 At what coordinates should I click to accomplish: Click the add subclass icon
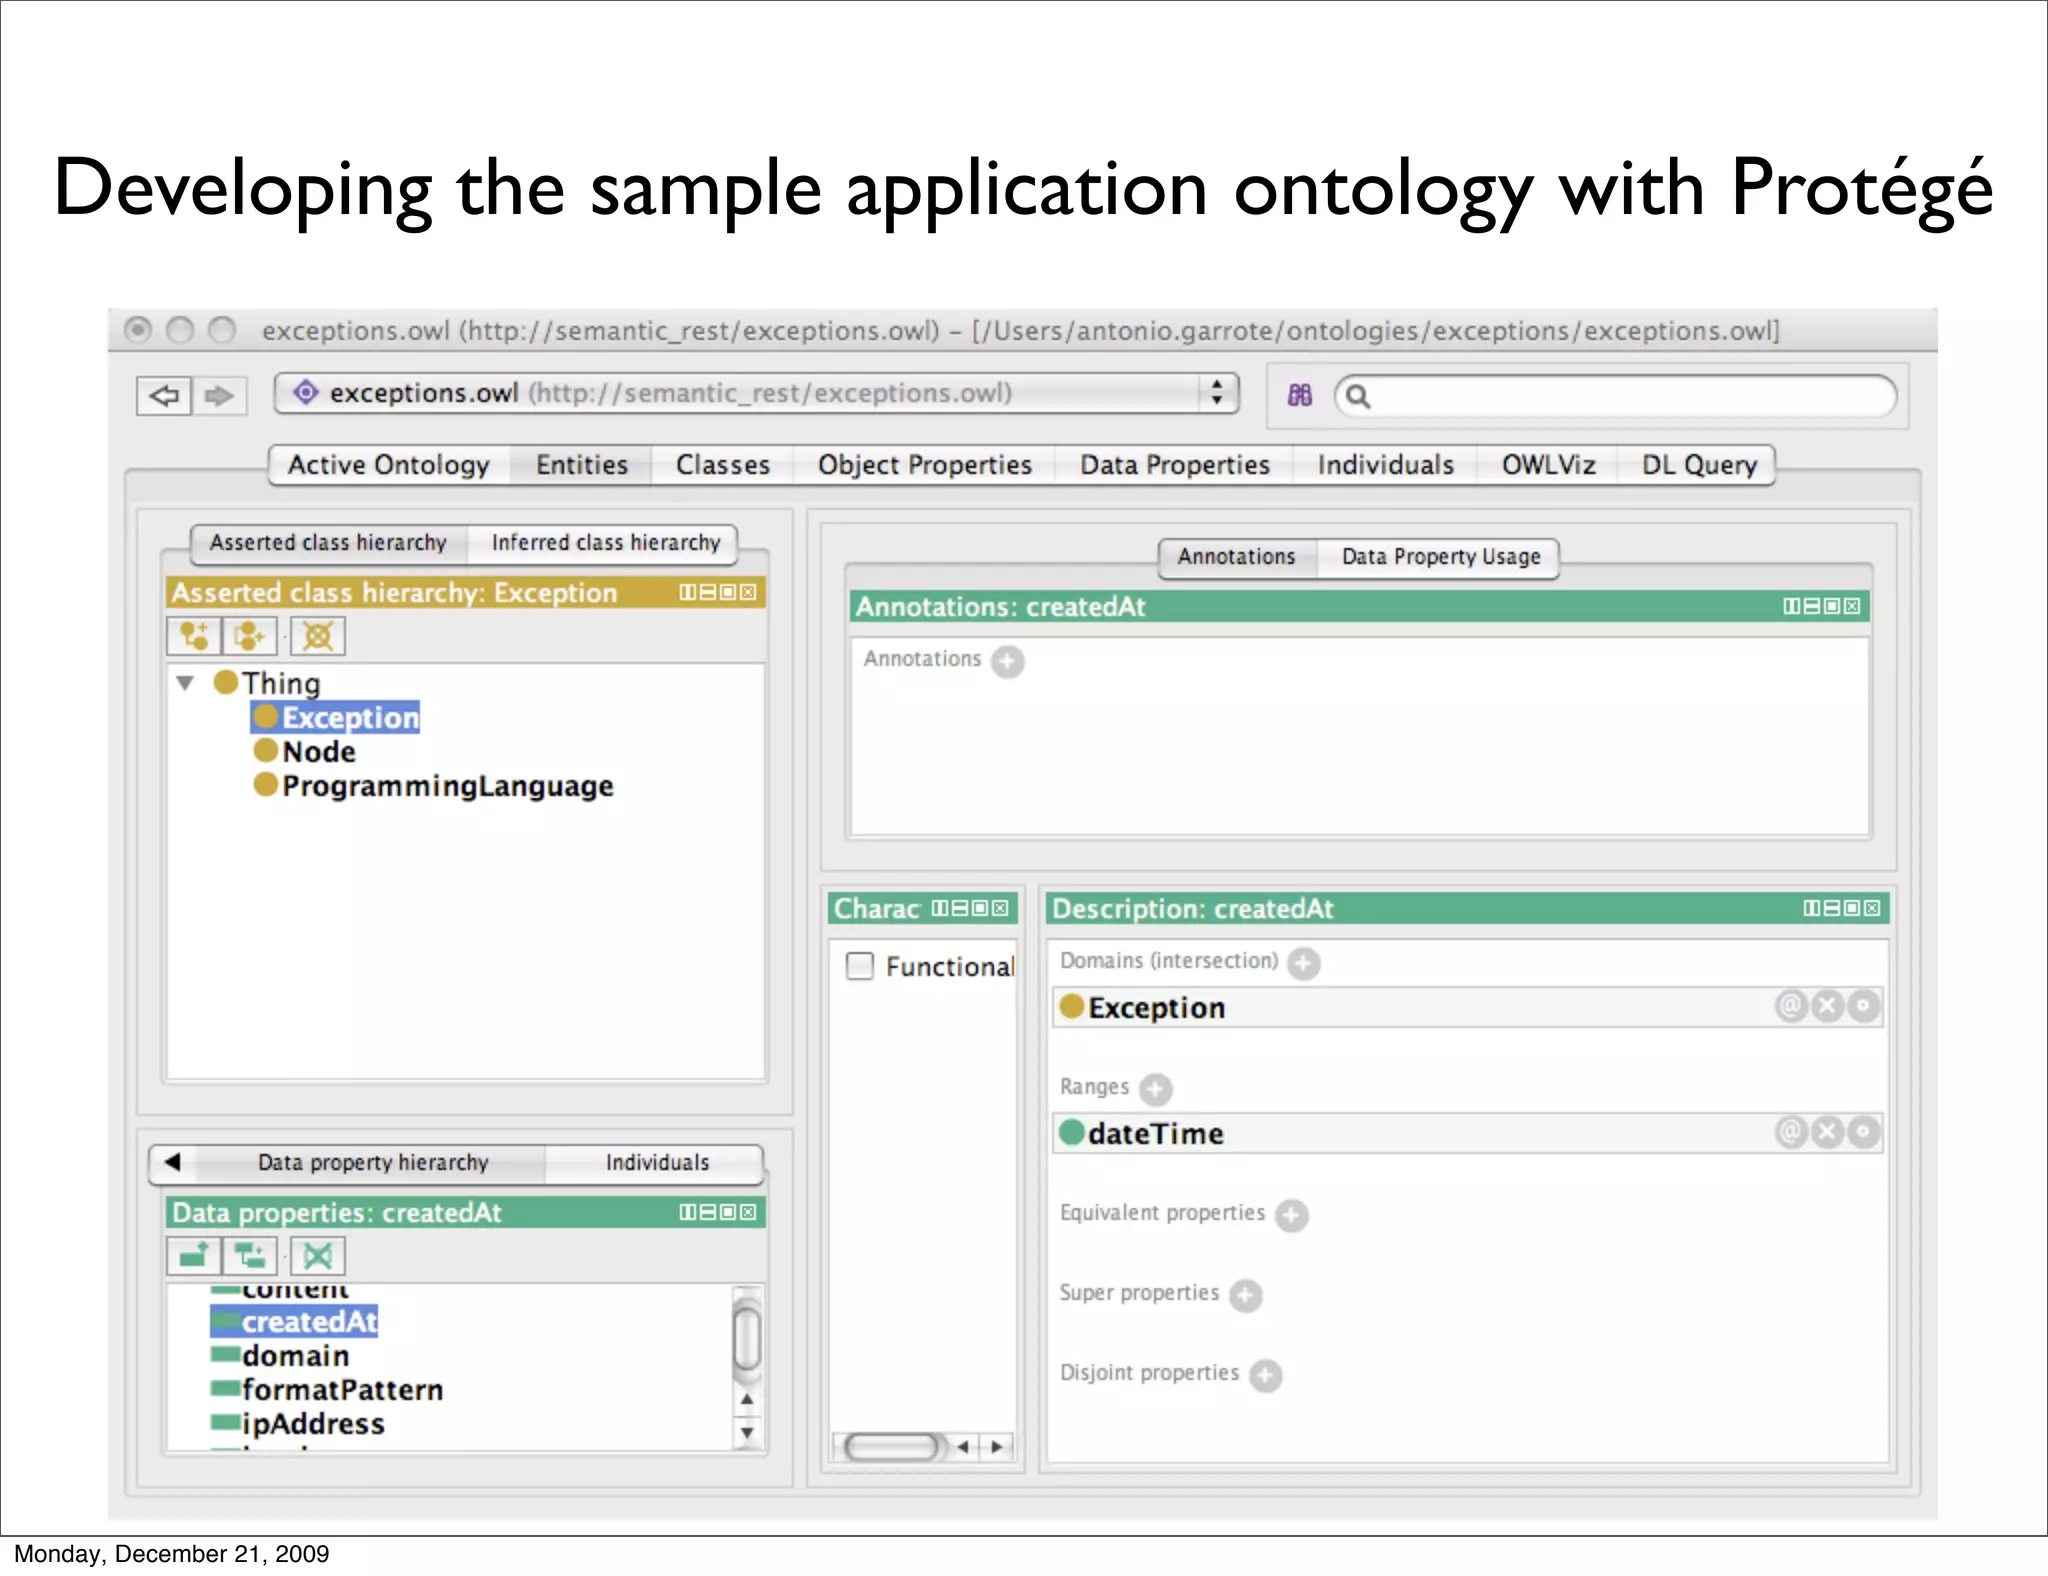[194, 636]
